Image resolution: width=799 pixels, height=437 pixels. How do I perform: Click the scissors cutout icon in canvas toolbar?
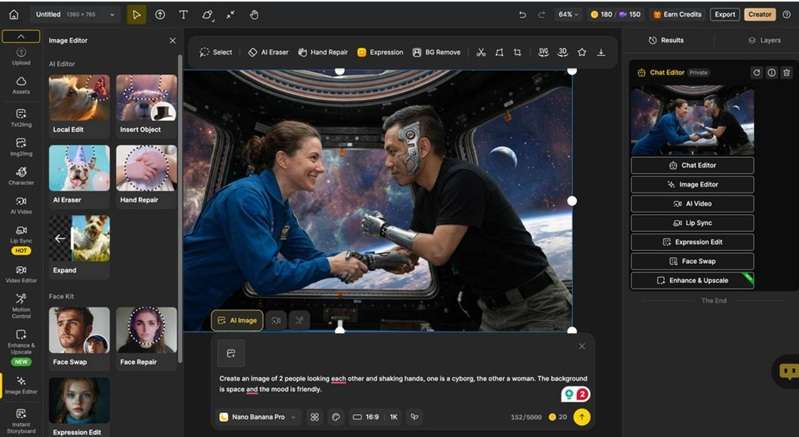coord(481,52)
